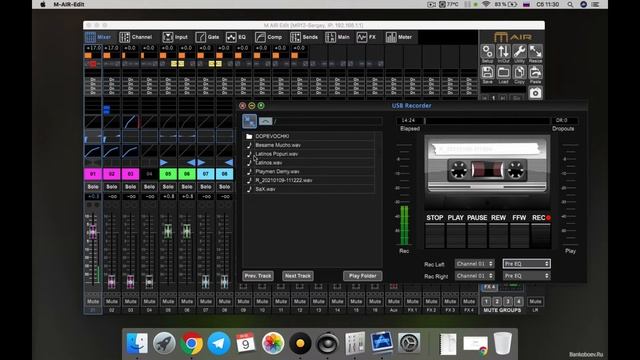This screenshot has height=360, width=640.
Task: Mute the LR main bus
Action: 535,301
